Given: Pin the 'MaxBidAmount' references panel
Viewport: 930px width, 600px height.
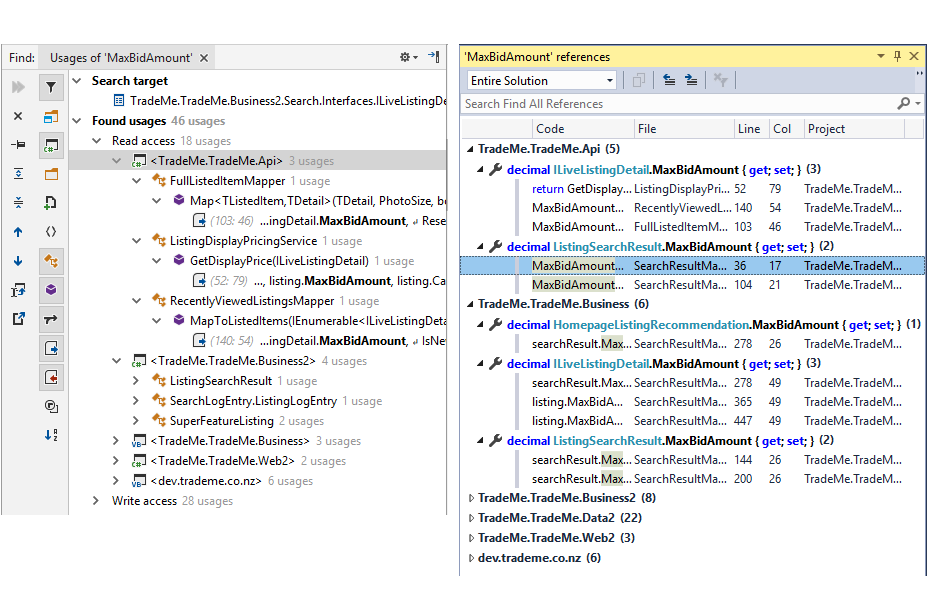Looking at the screenshot, I should click(x=897, y=56).
